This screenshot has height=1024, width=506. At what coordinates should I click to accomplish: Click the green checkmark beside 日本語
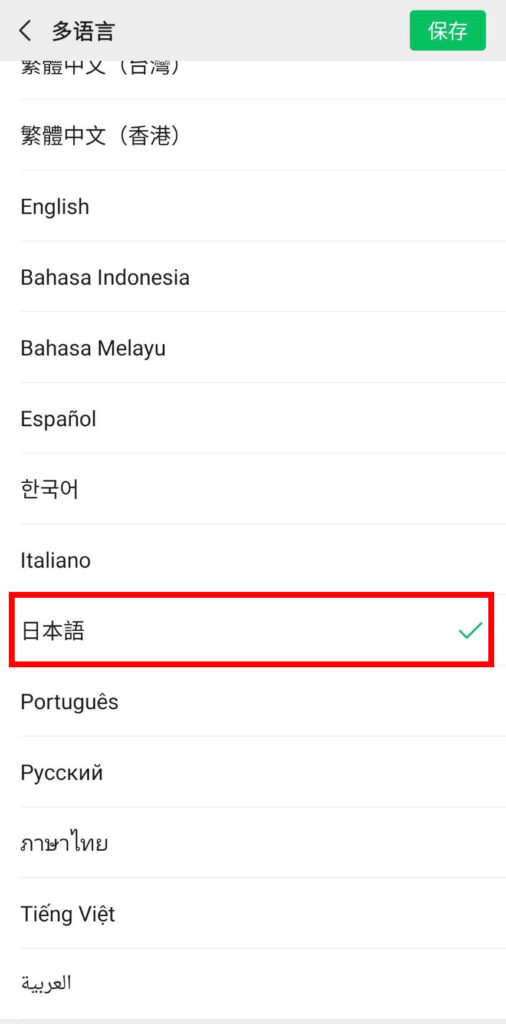click(469, 630)
